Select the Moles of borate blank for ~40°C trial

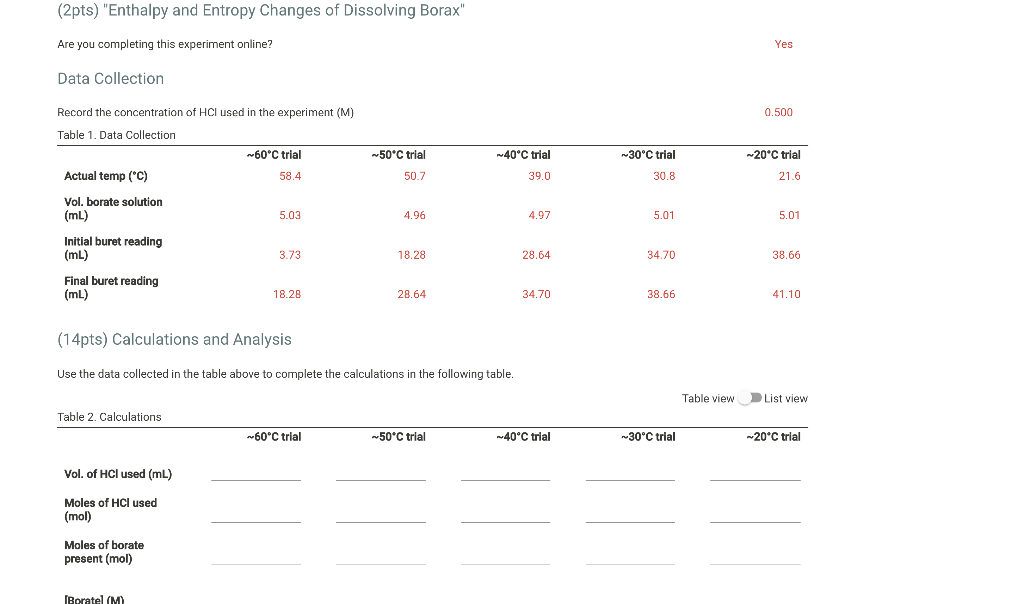505,562
